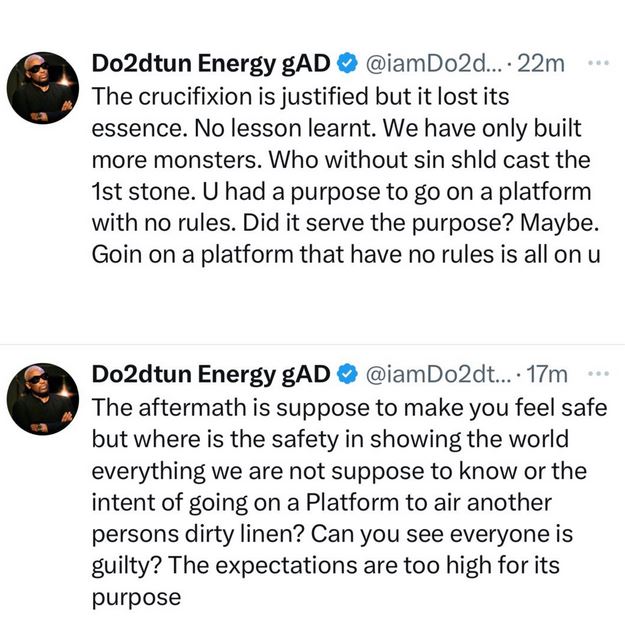Click the line 'Goin on a platform that have no rules'

click(x=345, y=254)
